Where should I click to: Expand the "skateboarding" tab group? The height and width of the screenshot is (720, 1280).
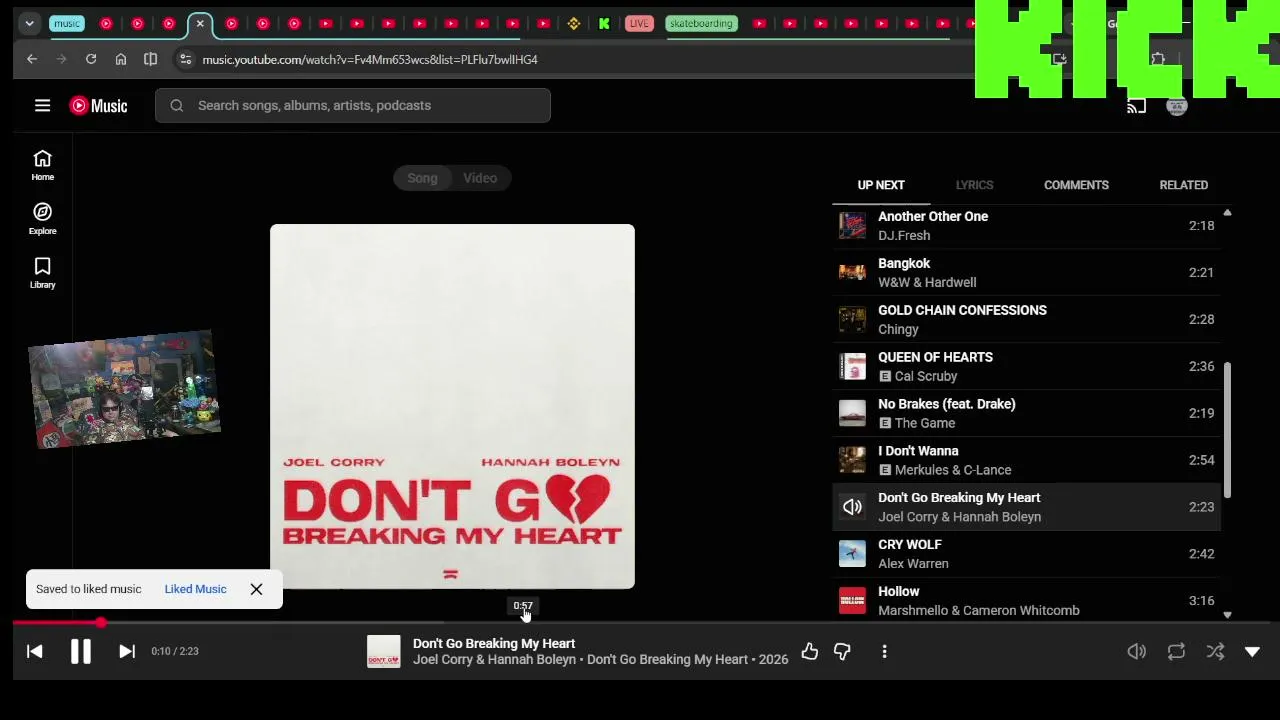tap(701, 23)
